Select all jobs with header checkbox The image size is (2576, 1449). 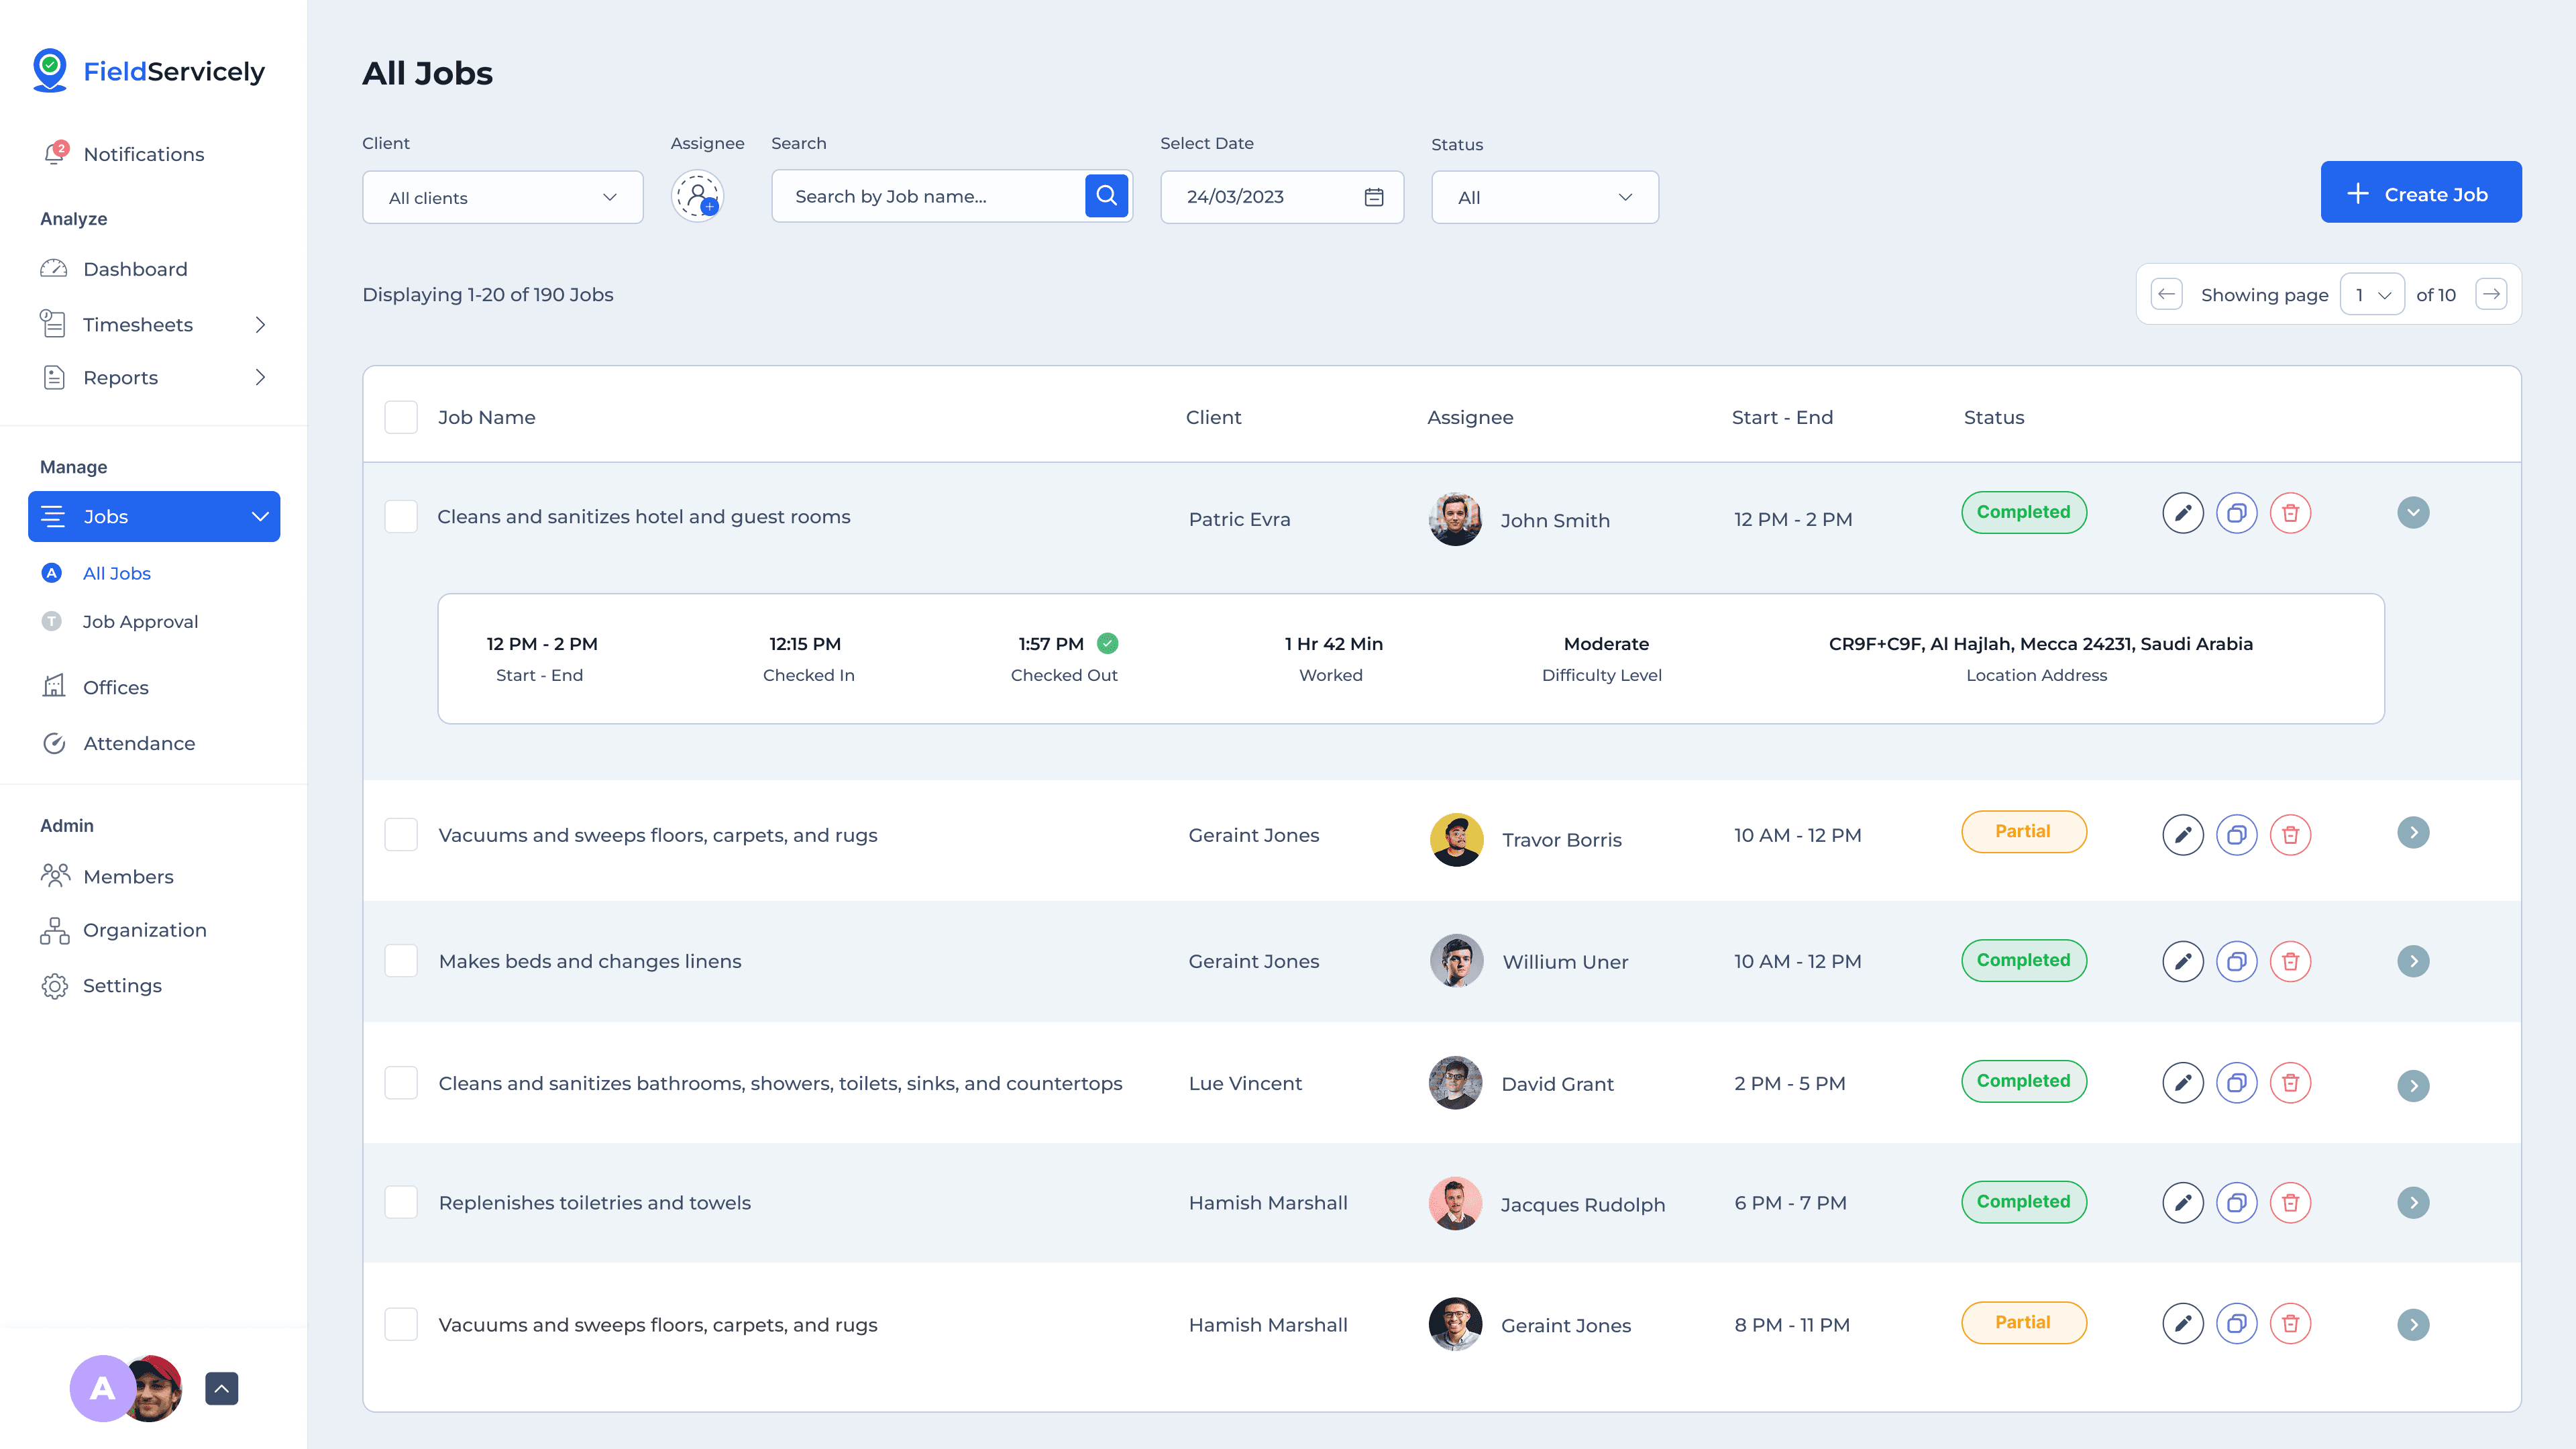pyautogui.click(x=401, y=417)
